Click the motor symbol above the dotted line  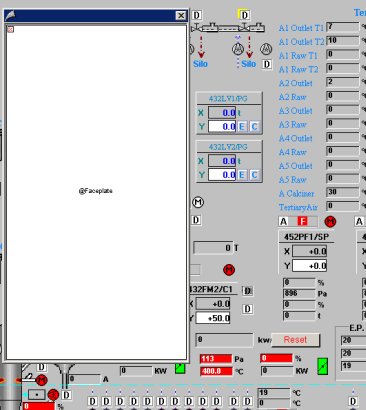(x=238, y=49)
